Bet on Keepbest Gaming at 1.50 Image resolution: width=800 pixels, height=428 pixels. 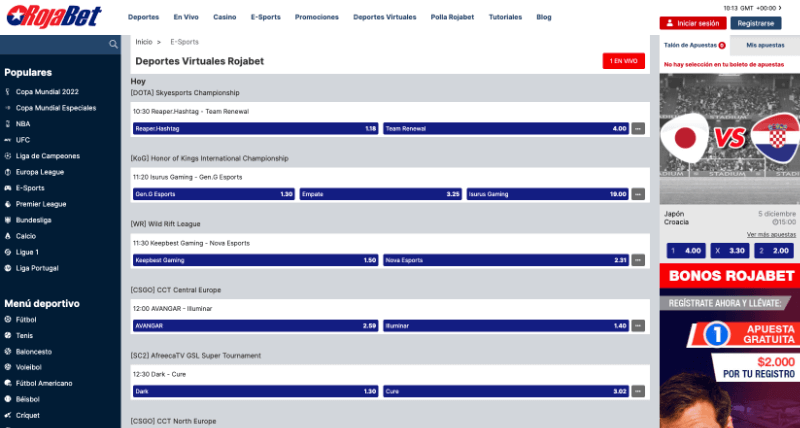256,260
